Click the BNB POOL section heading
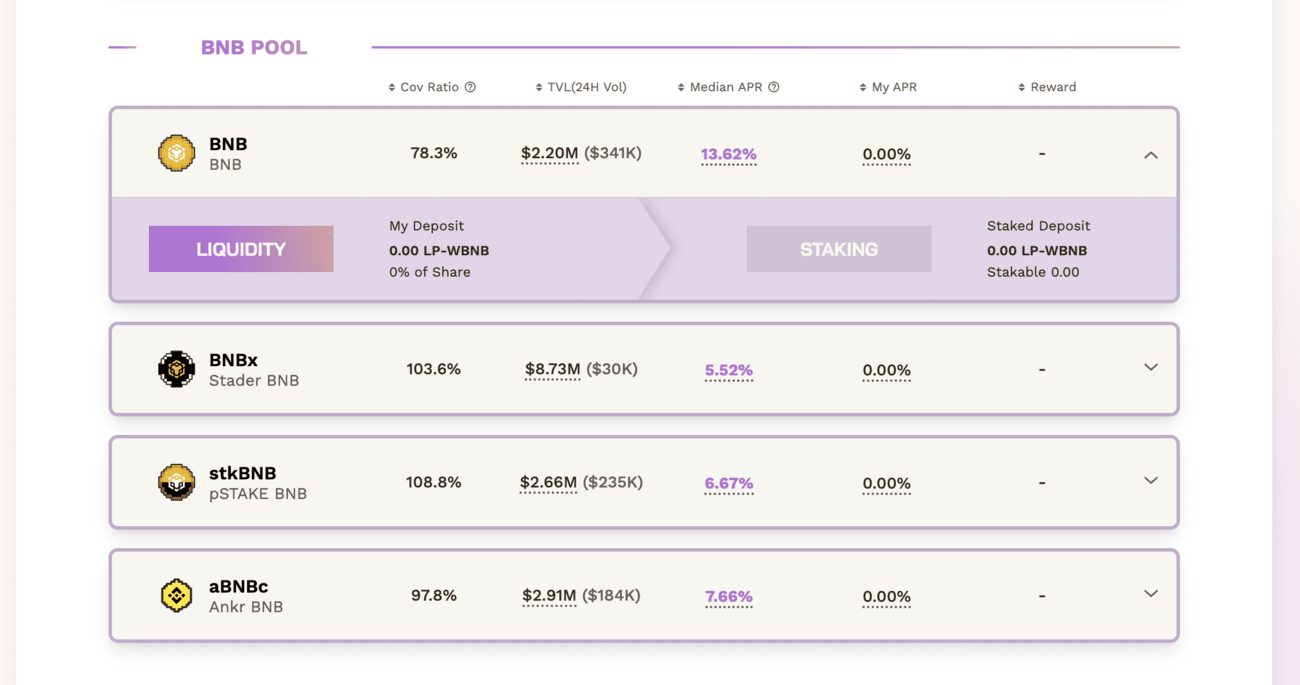Image resolution: width=1300 pixels, height=685 pixels. 254,47
